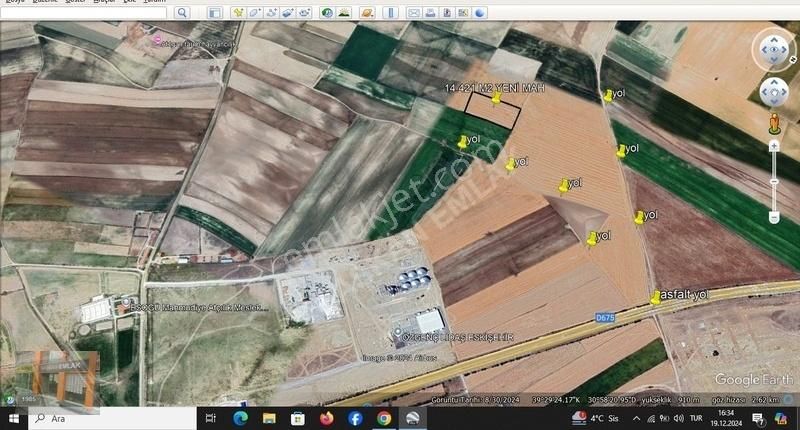Click the TUR language indicator
Image resolution: width=800 pixels, height=430 pixels.
click(x=696, y=418)
